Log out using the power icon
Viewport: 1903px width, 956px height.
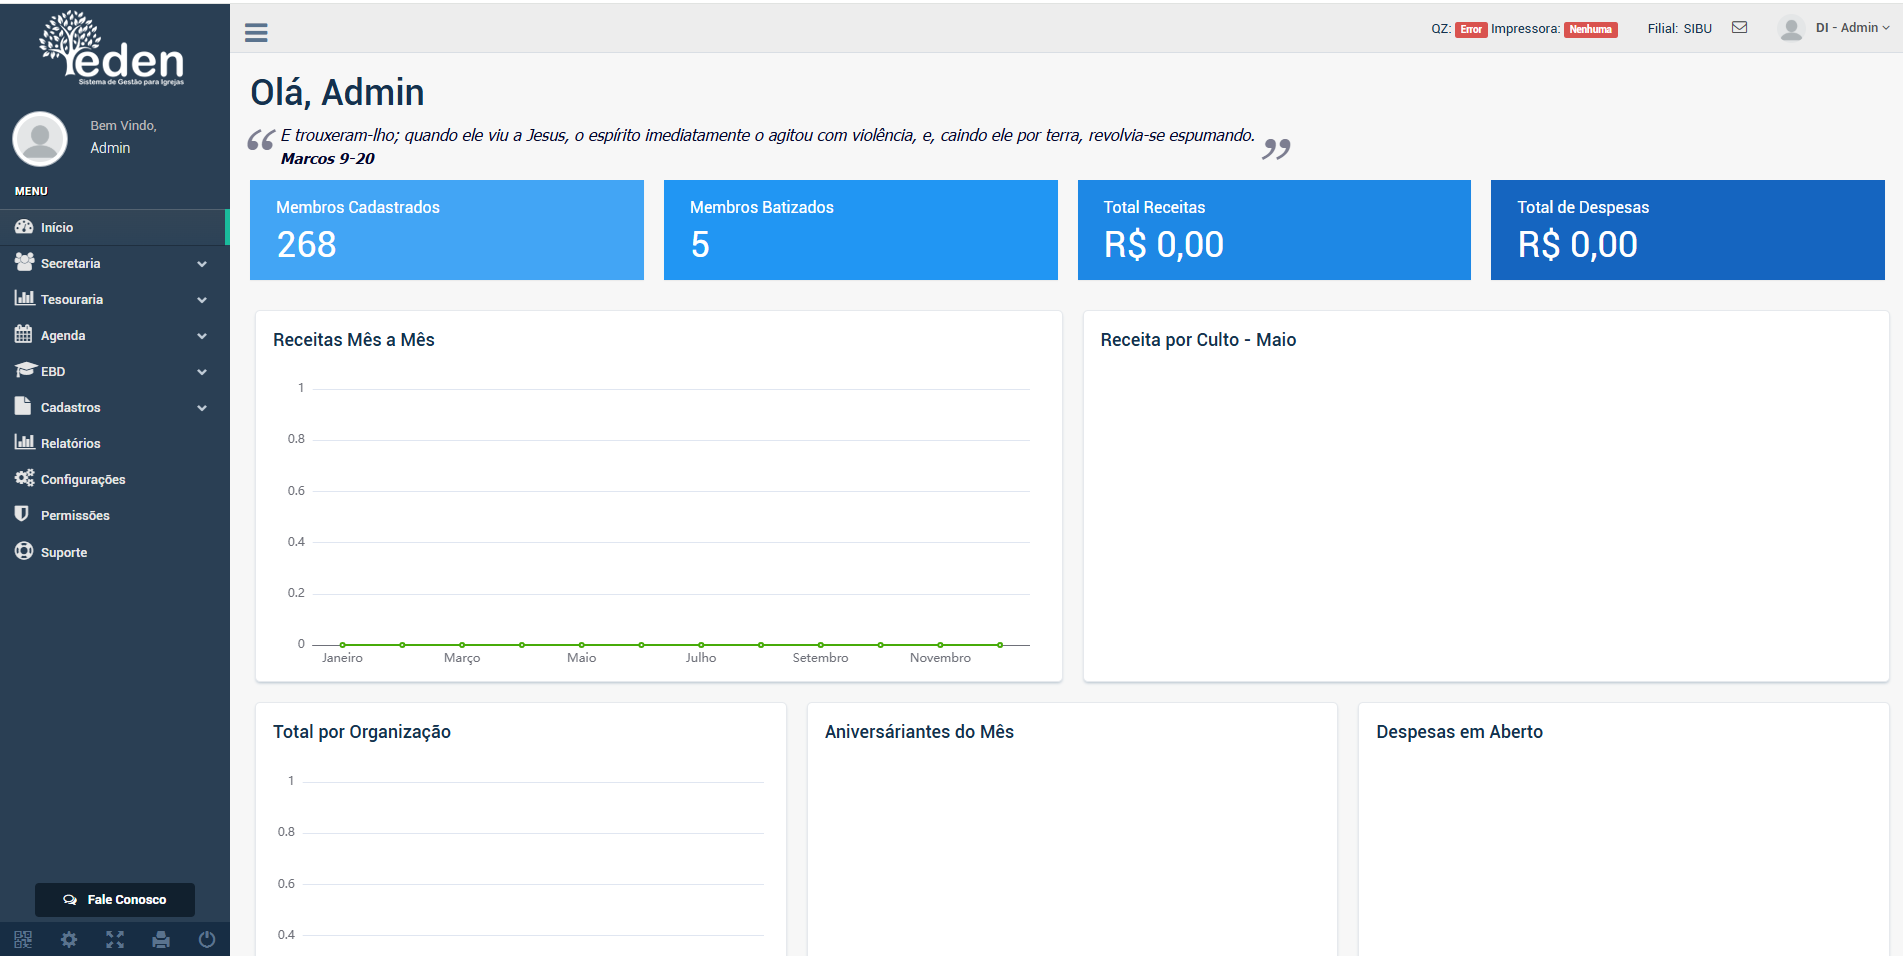coord(207,939)
